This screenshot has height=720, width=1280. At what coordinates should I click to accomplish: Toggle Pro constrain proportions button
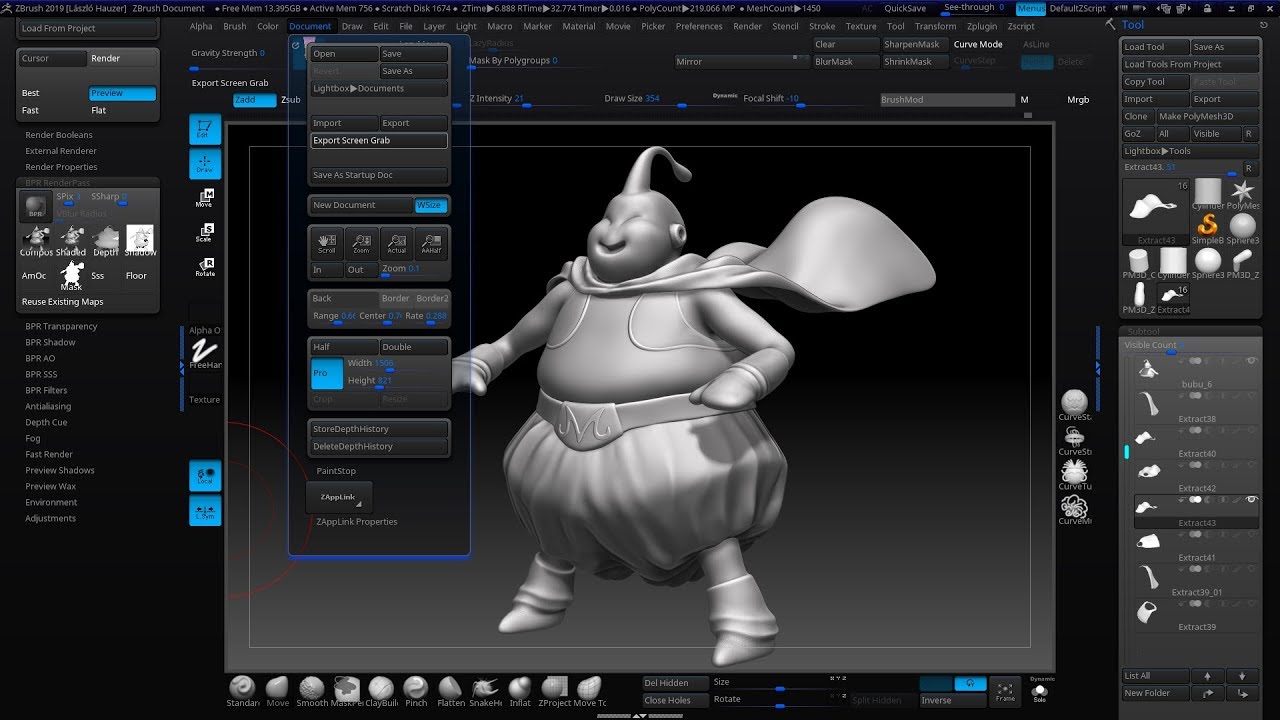(x=327, y=373)
